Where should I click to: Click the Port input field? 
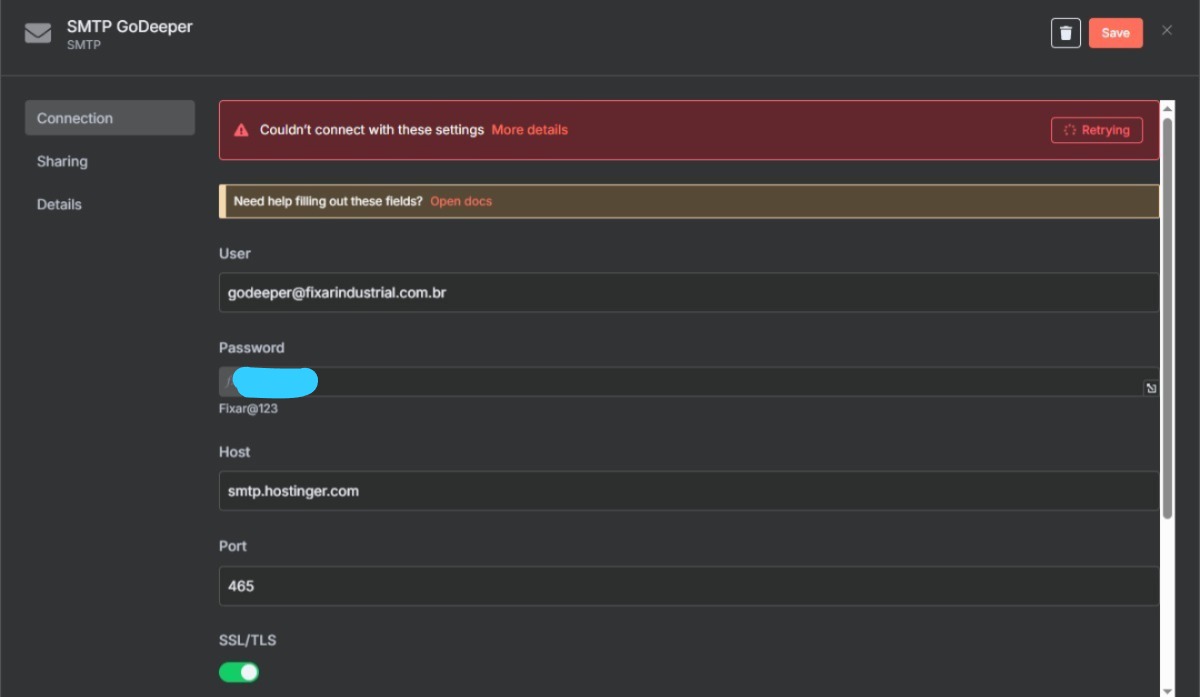point(689,586)
